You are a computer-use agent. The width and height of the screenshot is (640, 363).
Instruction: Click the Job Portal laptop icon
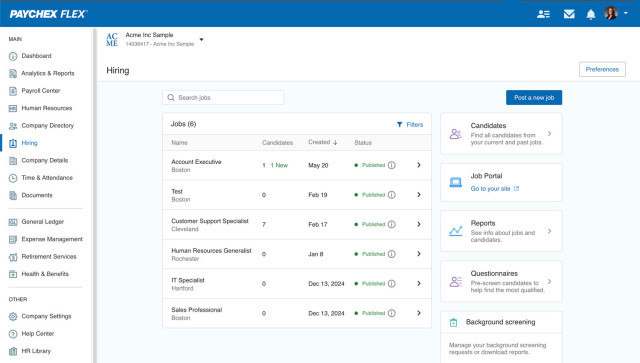coord(456,182)
